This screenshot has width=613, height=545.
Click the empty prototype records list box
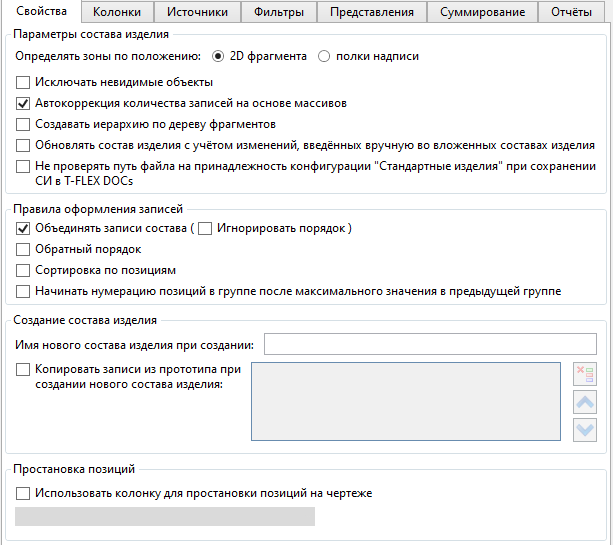click(x=406, y=402)
